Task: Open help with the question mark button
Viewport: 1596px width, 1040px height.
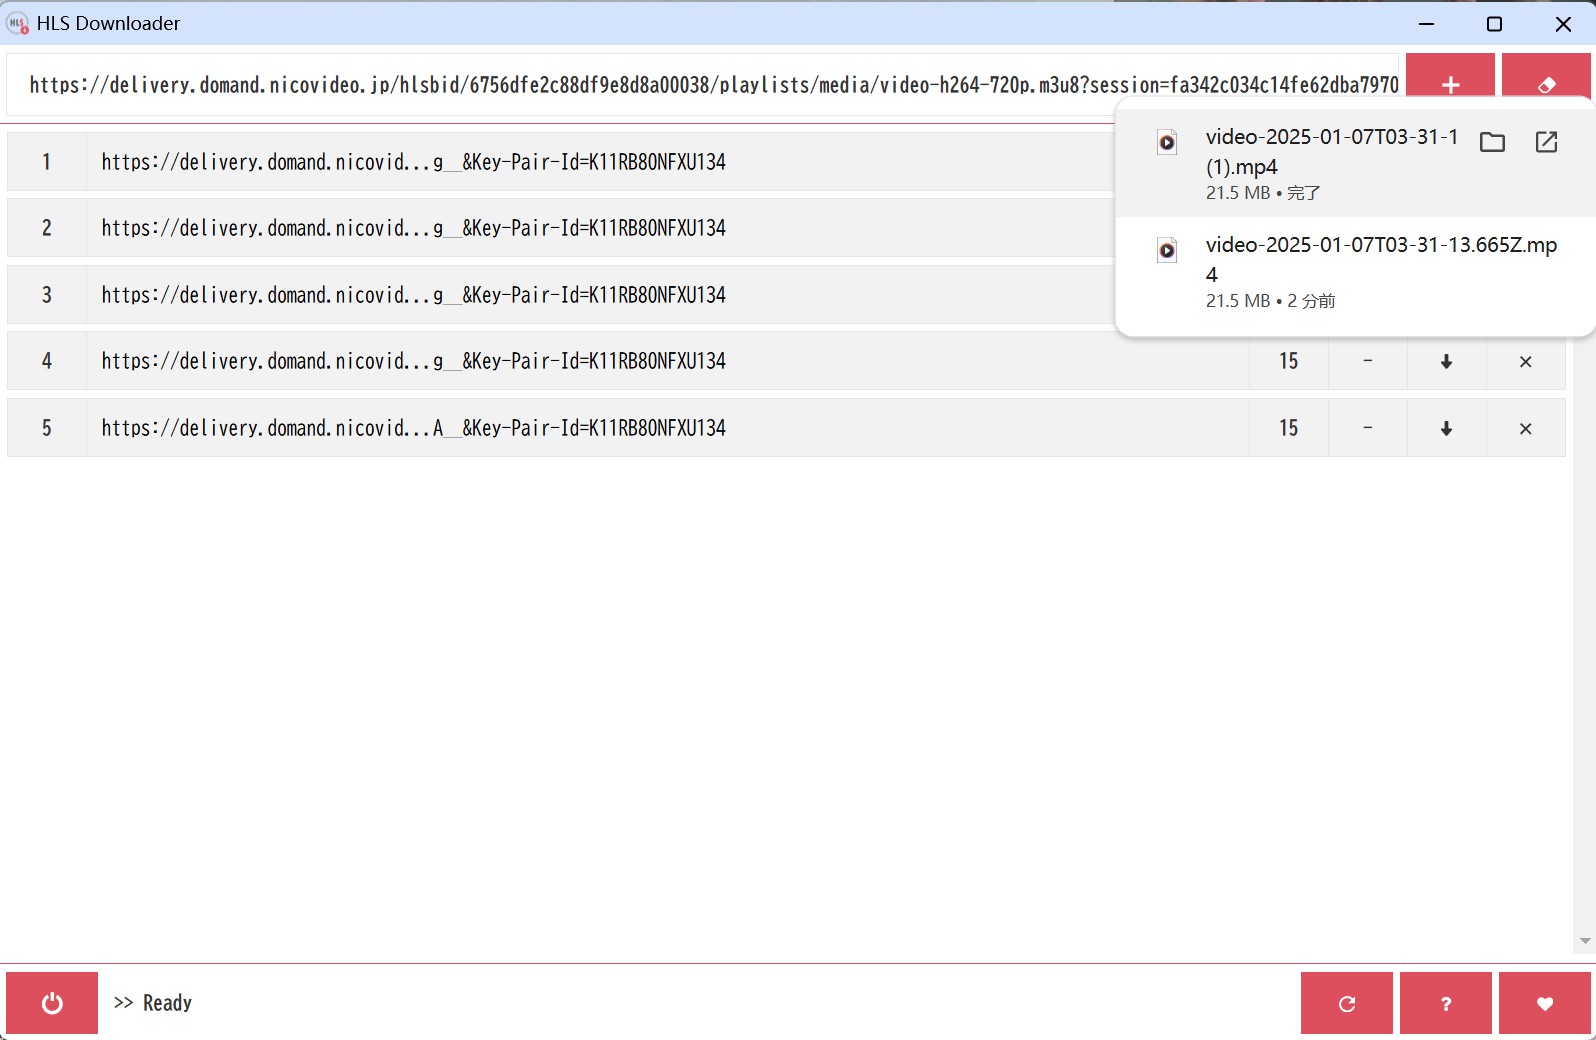Action: pyautogui.click(x=1446, y=1003)
